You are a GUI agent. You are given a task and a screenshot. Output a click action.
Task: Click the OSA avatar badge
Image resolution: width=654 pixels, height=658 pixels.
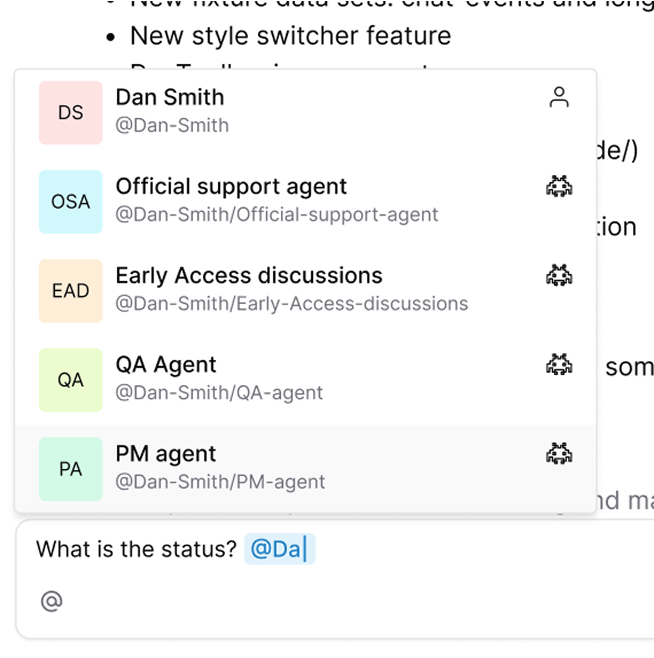tap(71, 202)
